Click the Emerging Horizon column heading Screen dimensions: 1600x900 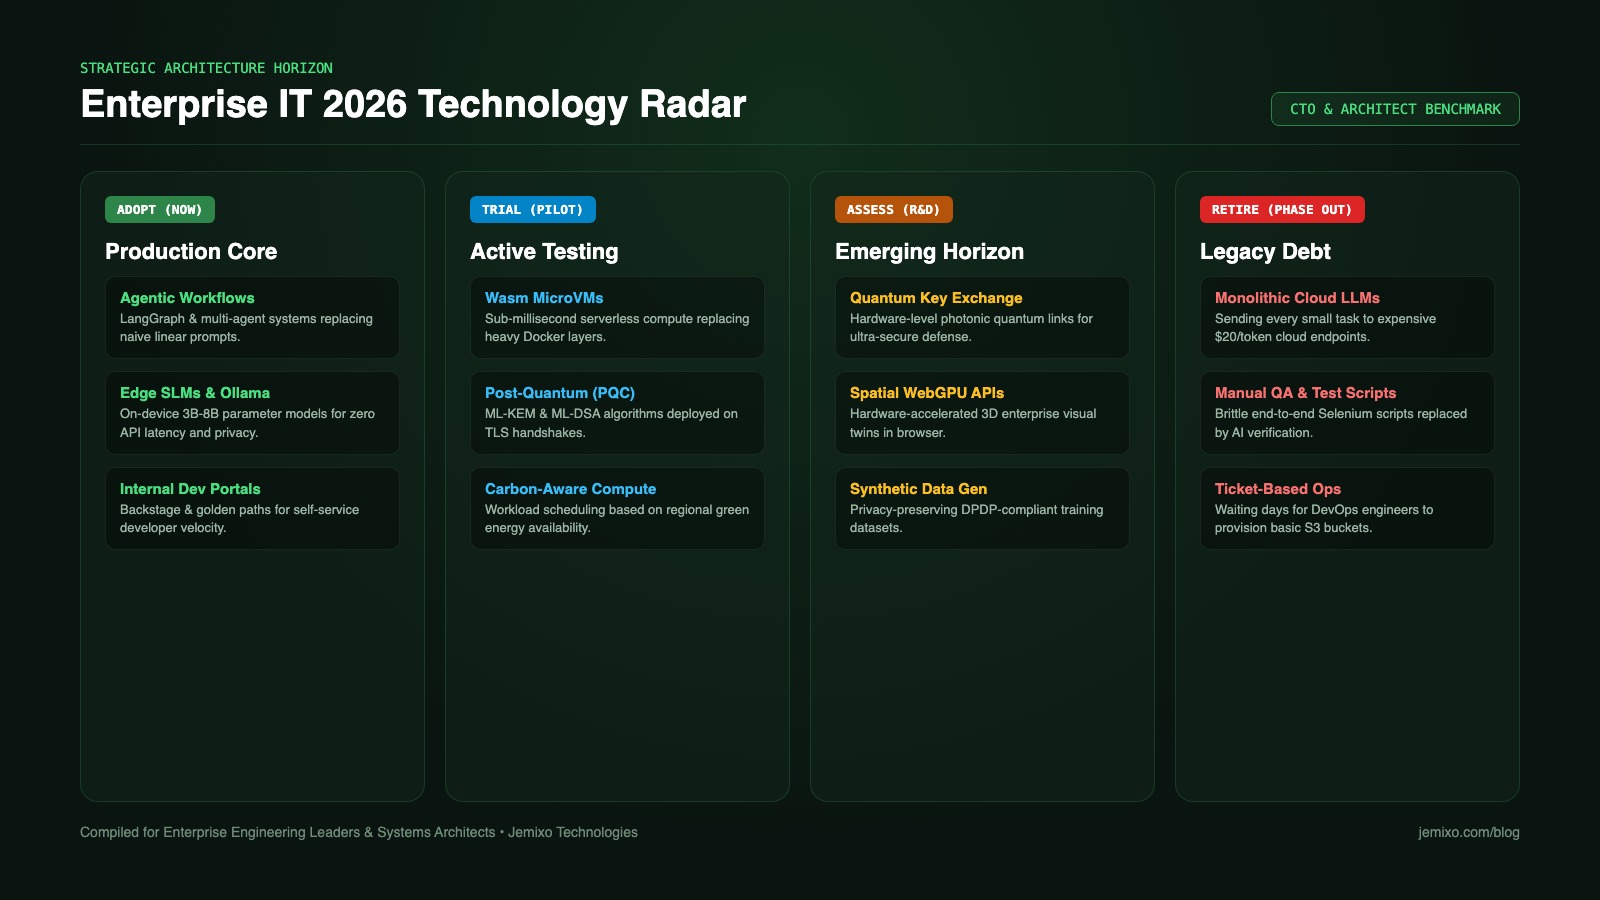click(929, 252)
